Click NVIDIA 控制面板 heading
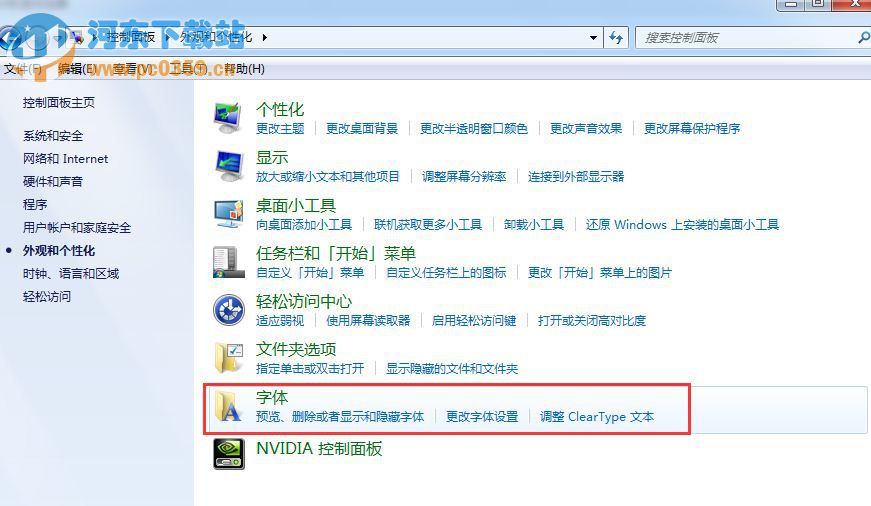Screen dimensions: 871x506 coord(319,448)
